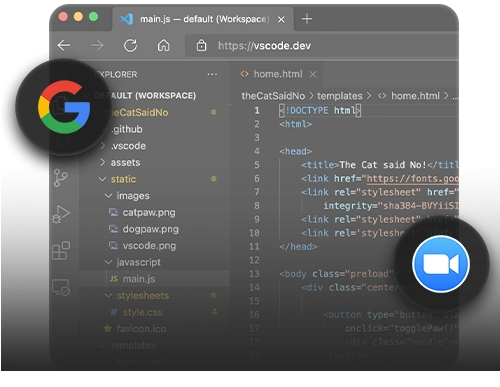Expand the .vscode folder

(128, 146)
